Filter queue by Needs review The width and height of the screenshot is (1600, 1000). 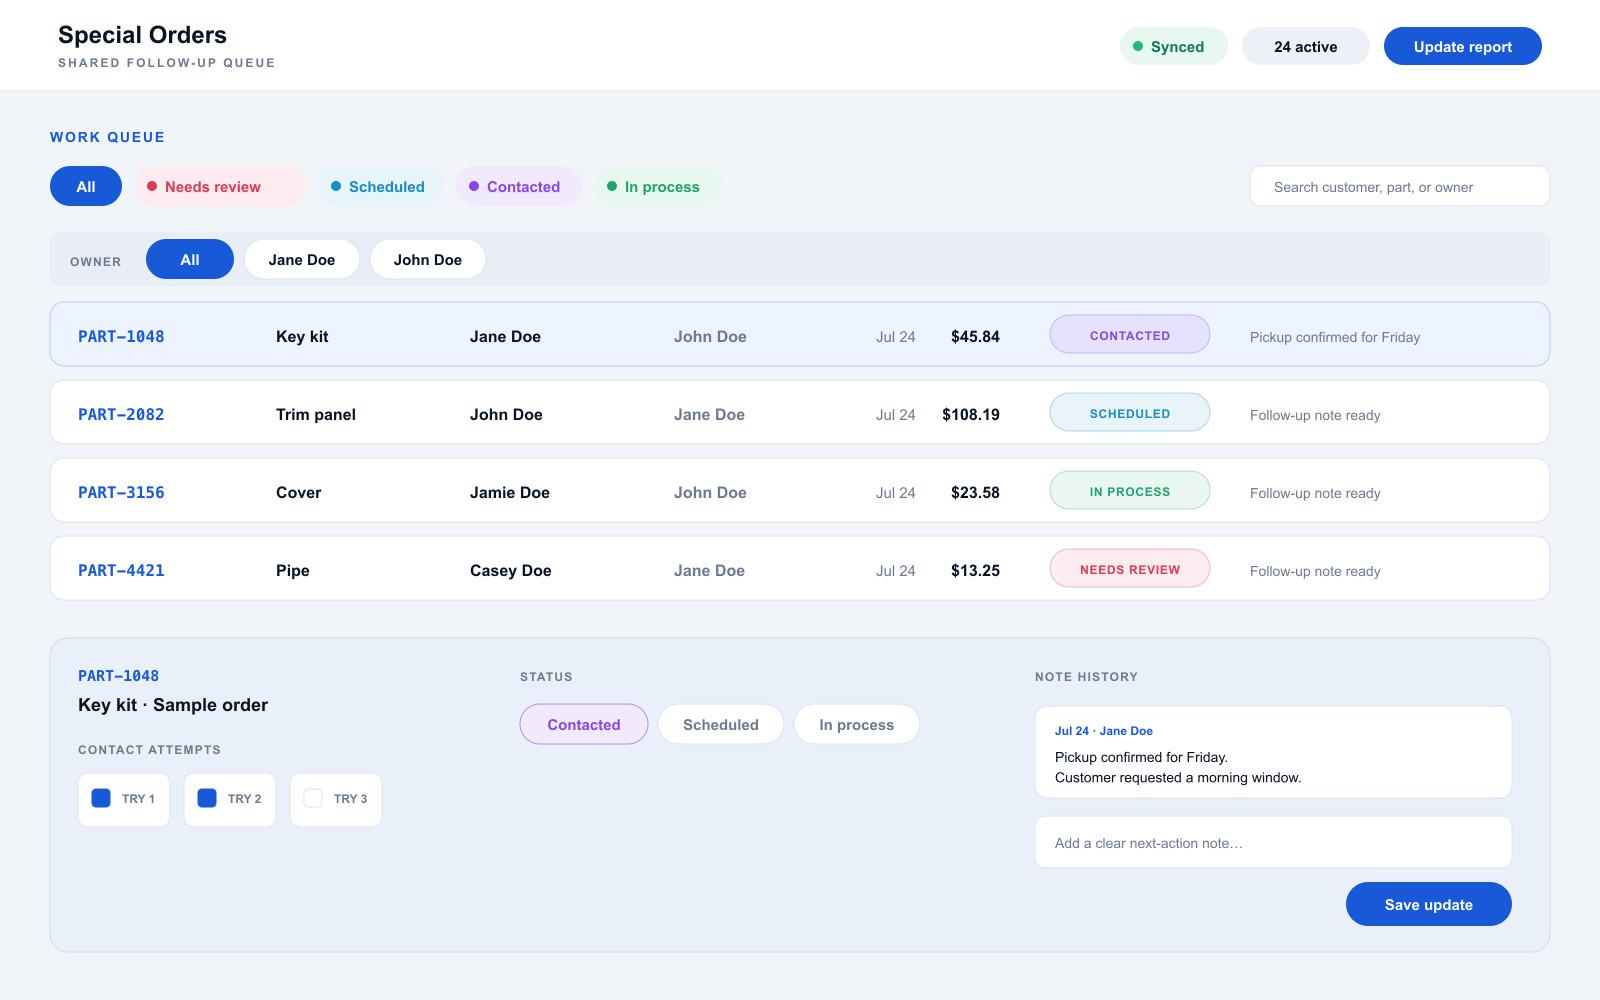tap(219, 186)
